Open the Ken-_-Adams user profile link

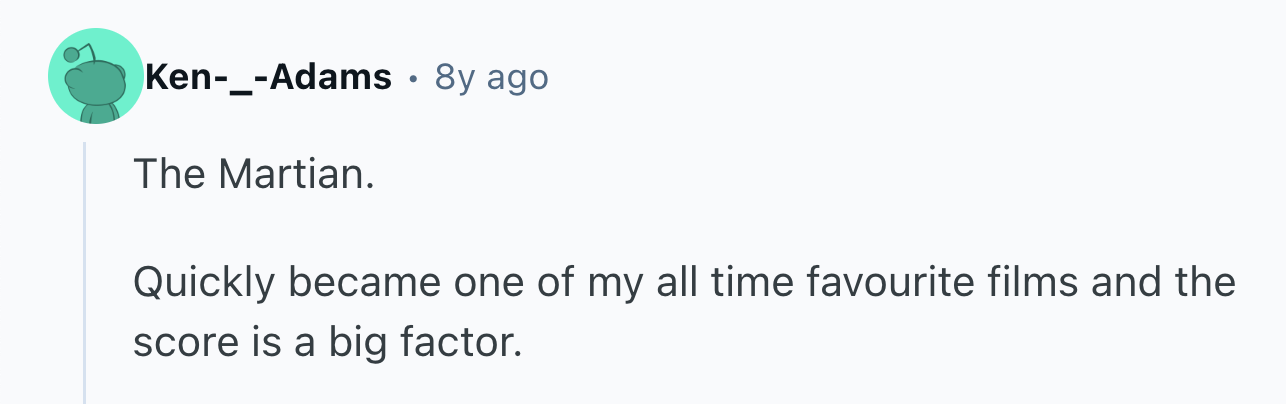[x=268, y=77]
